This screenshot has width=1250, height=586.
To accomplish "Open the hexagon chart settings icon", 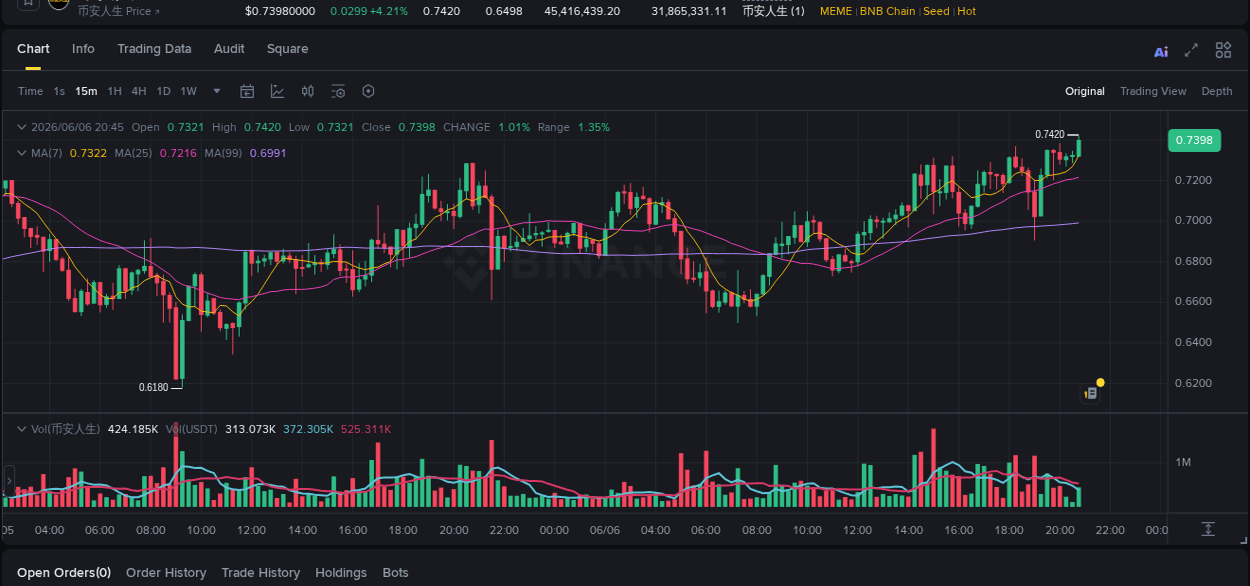I will 368,91.
